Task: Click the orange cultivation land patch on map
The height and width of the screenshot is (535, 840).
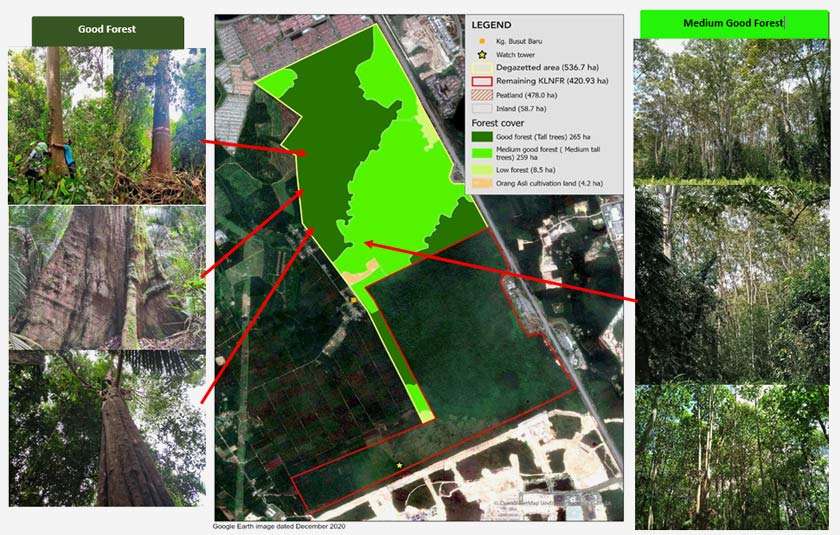Action: 361,272
